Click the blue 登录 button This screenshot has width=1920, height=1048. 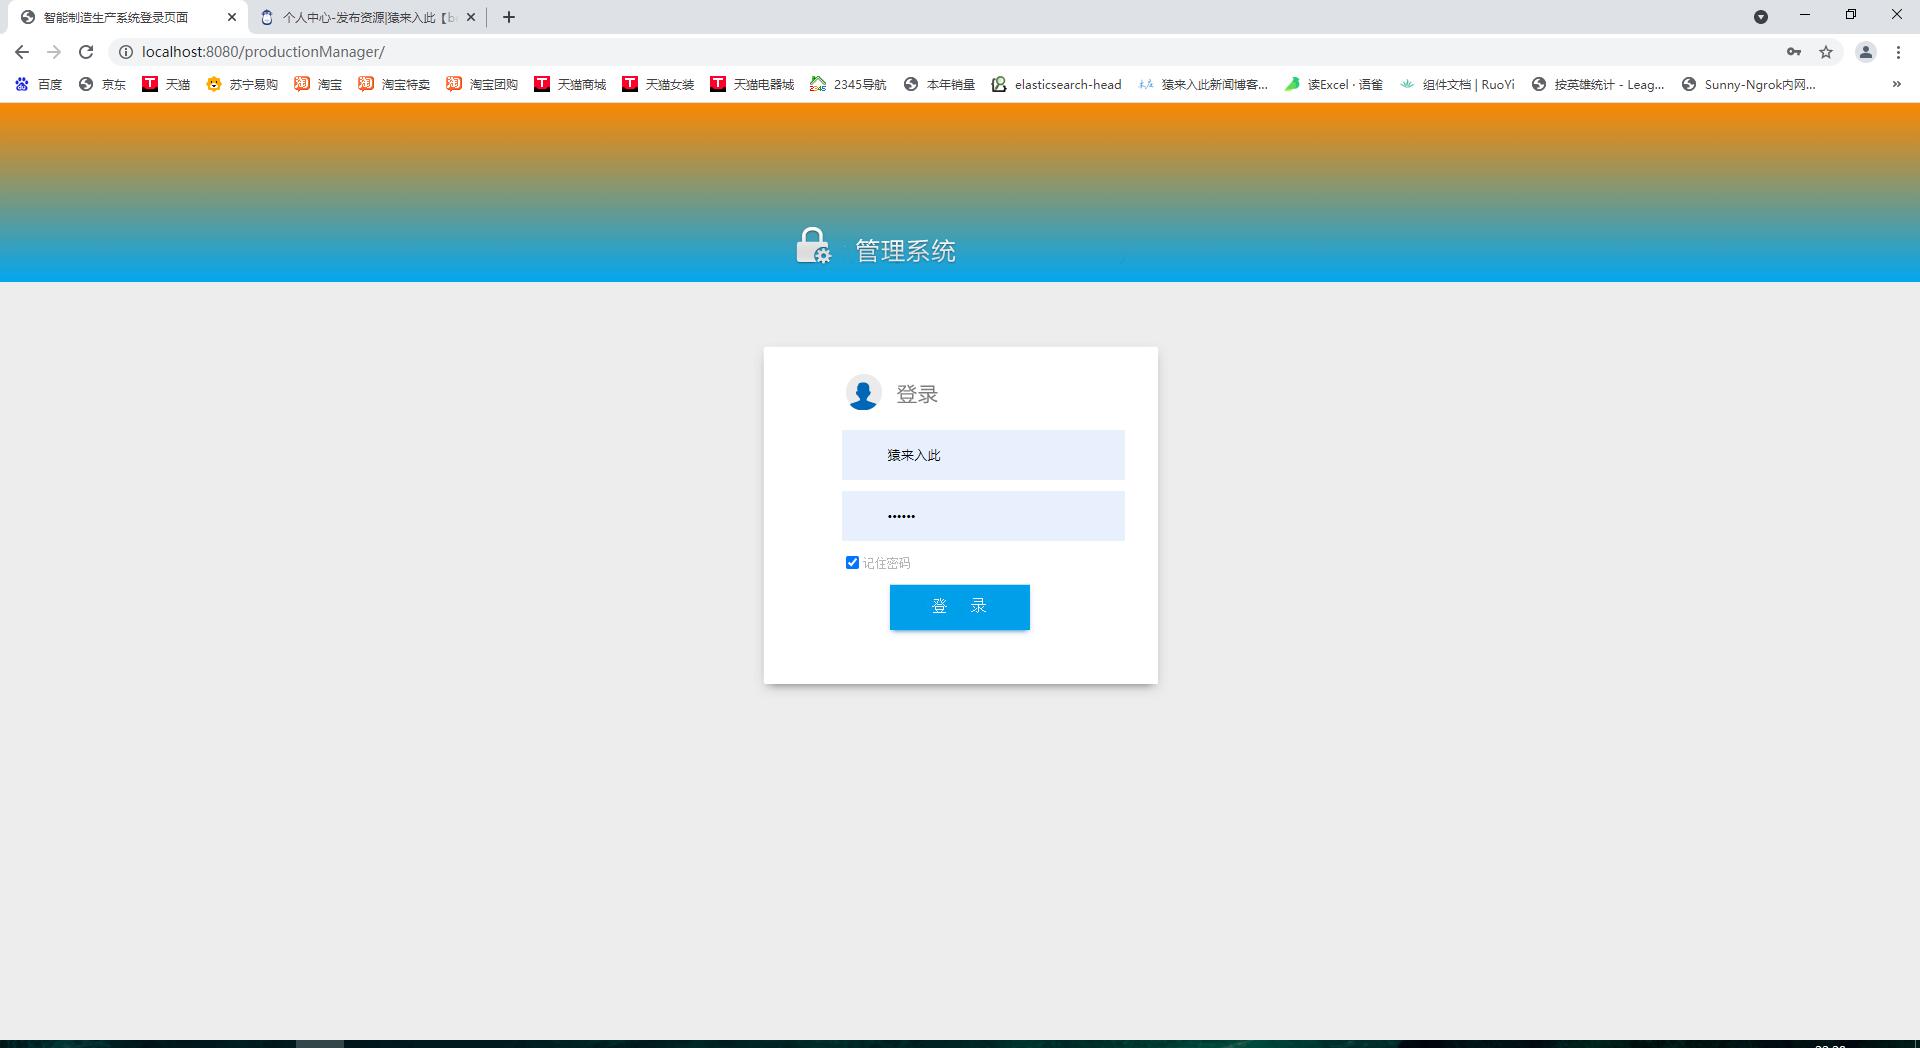pos(960,607)
